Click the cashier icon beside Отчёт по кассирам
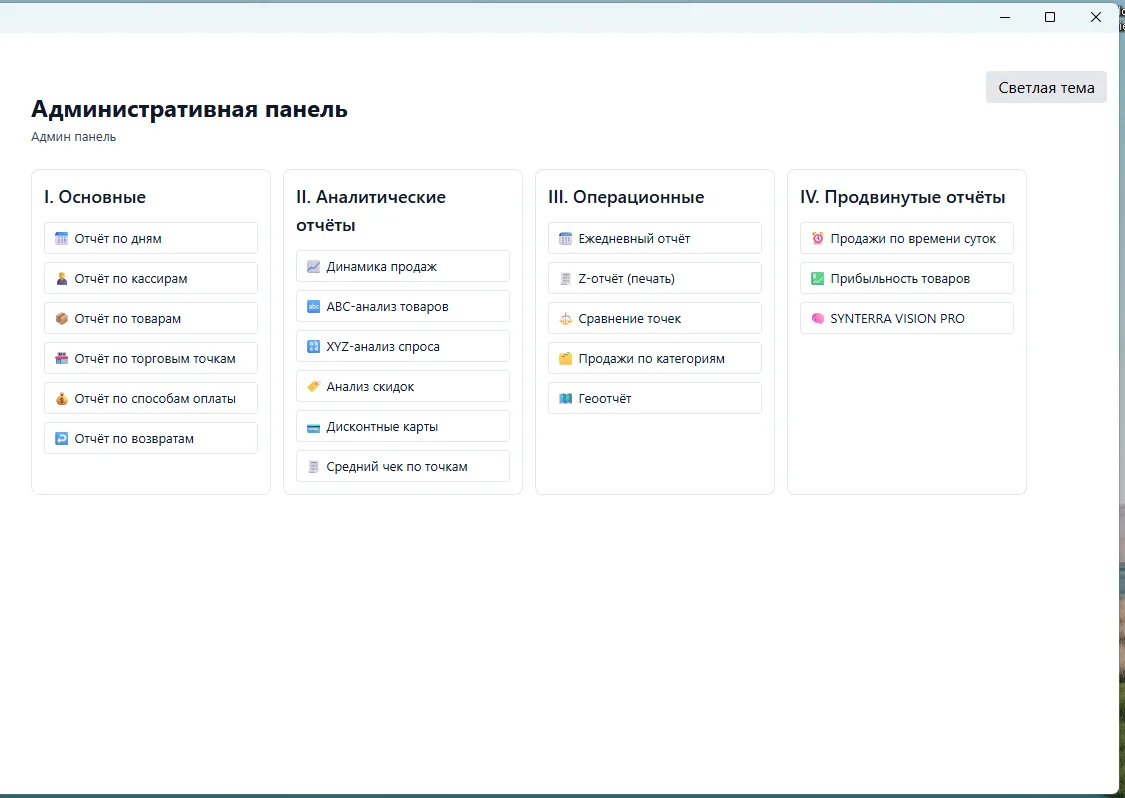 click(x=62, y=278)
